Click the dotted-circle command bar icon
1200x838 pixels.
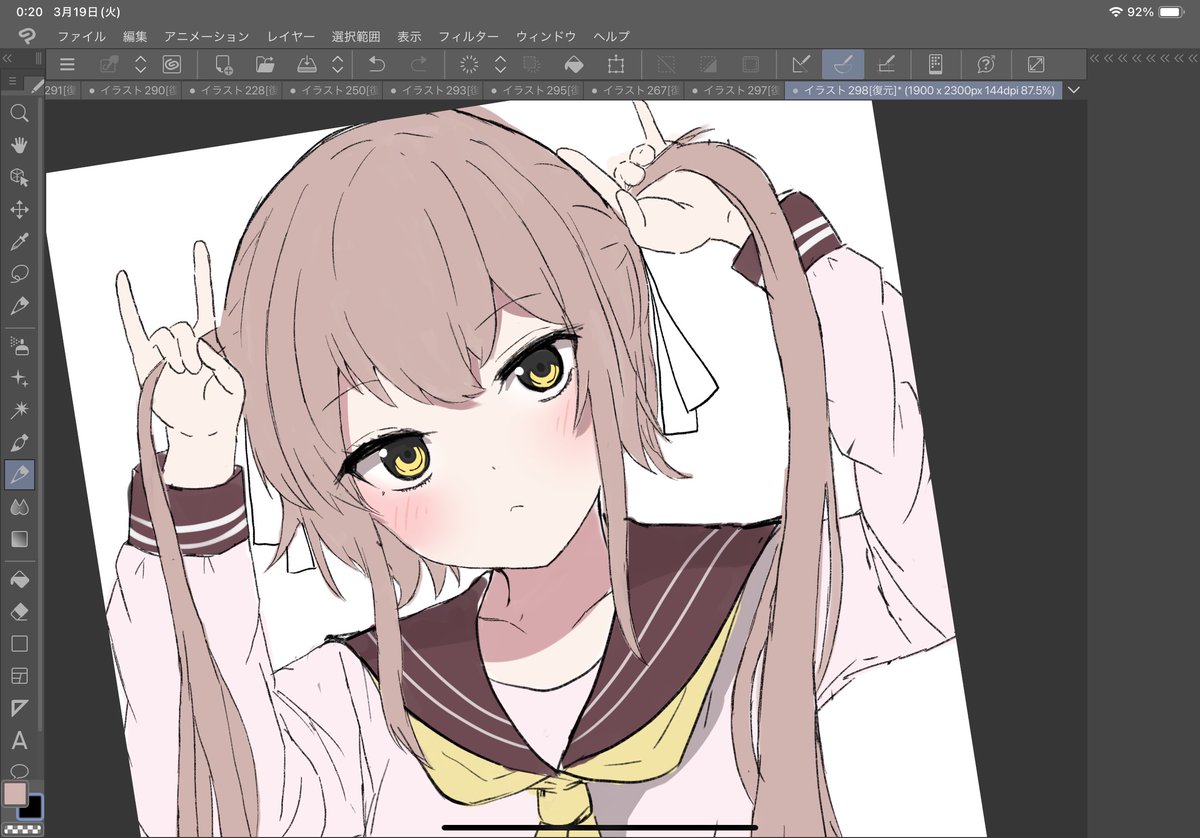click(469, 65)
